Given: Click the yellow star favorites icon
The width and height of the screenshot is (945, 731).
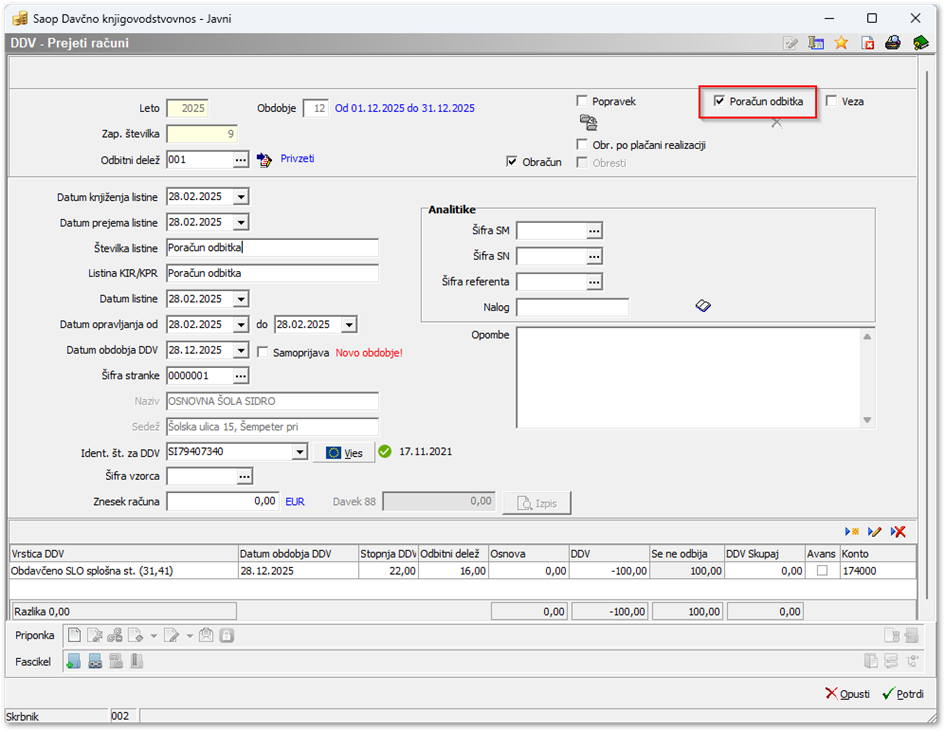Looking at the screenshot, I should coord(841,43).
